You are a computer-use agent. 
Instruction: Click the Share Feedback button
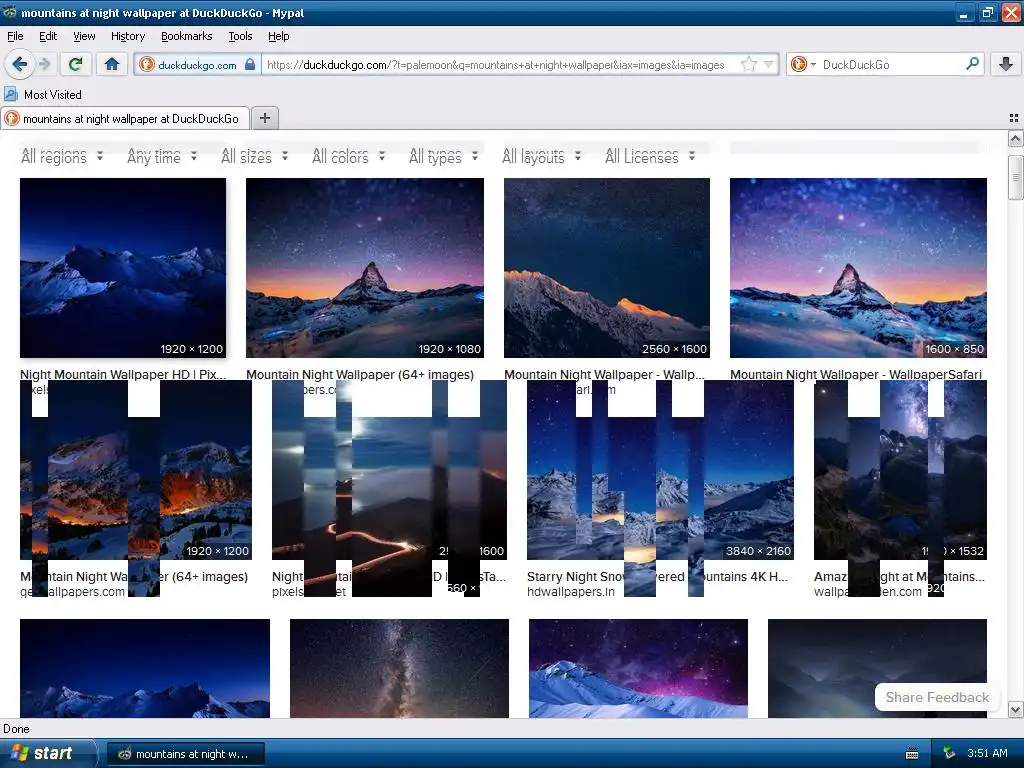pyautogui.click(x=936, y=697)
